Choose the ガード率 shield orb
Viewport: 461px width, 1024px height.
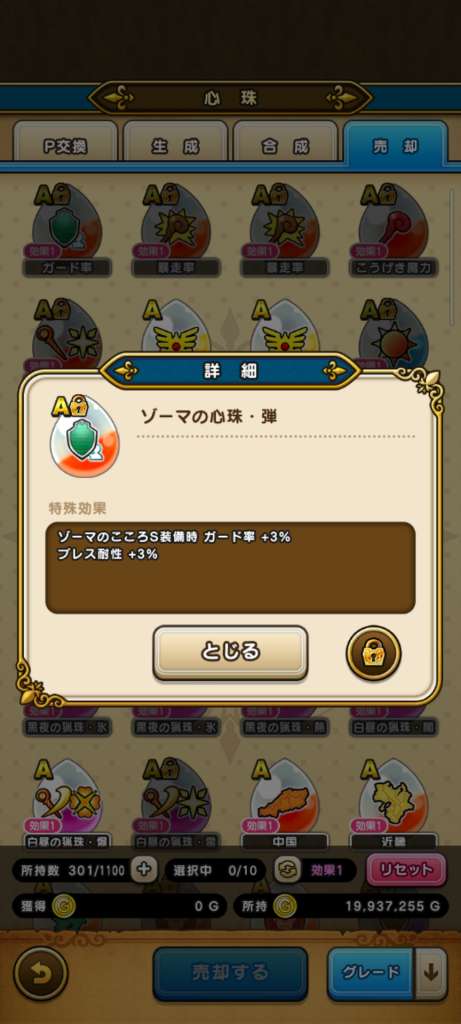(67, 229)
